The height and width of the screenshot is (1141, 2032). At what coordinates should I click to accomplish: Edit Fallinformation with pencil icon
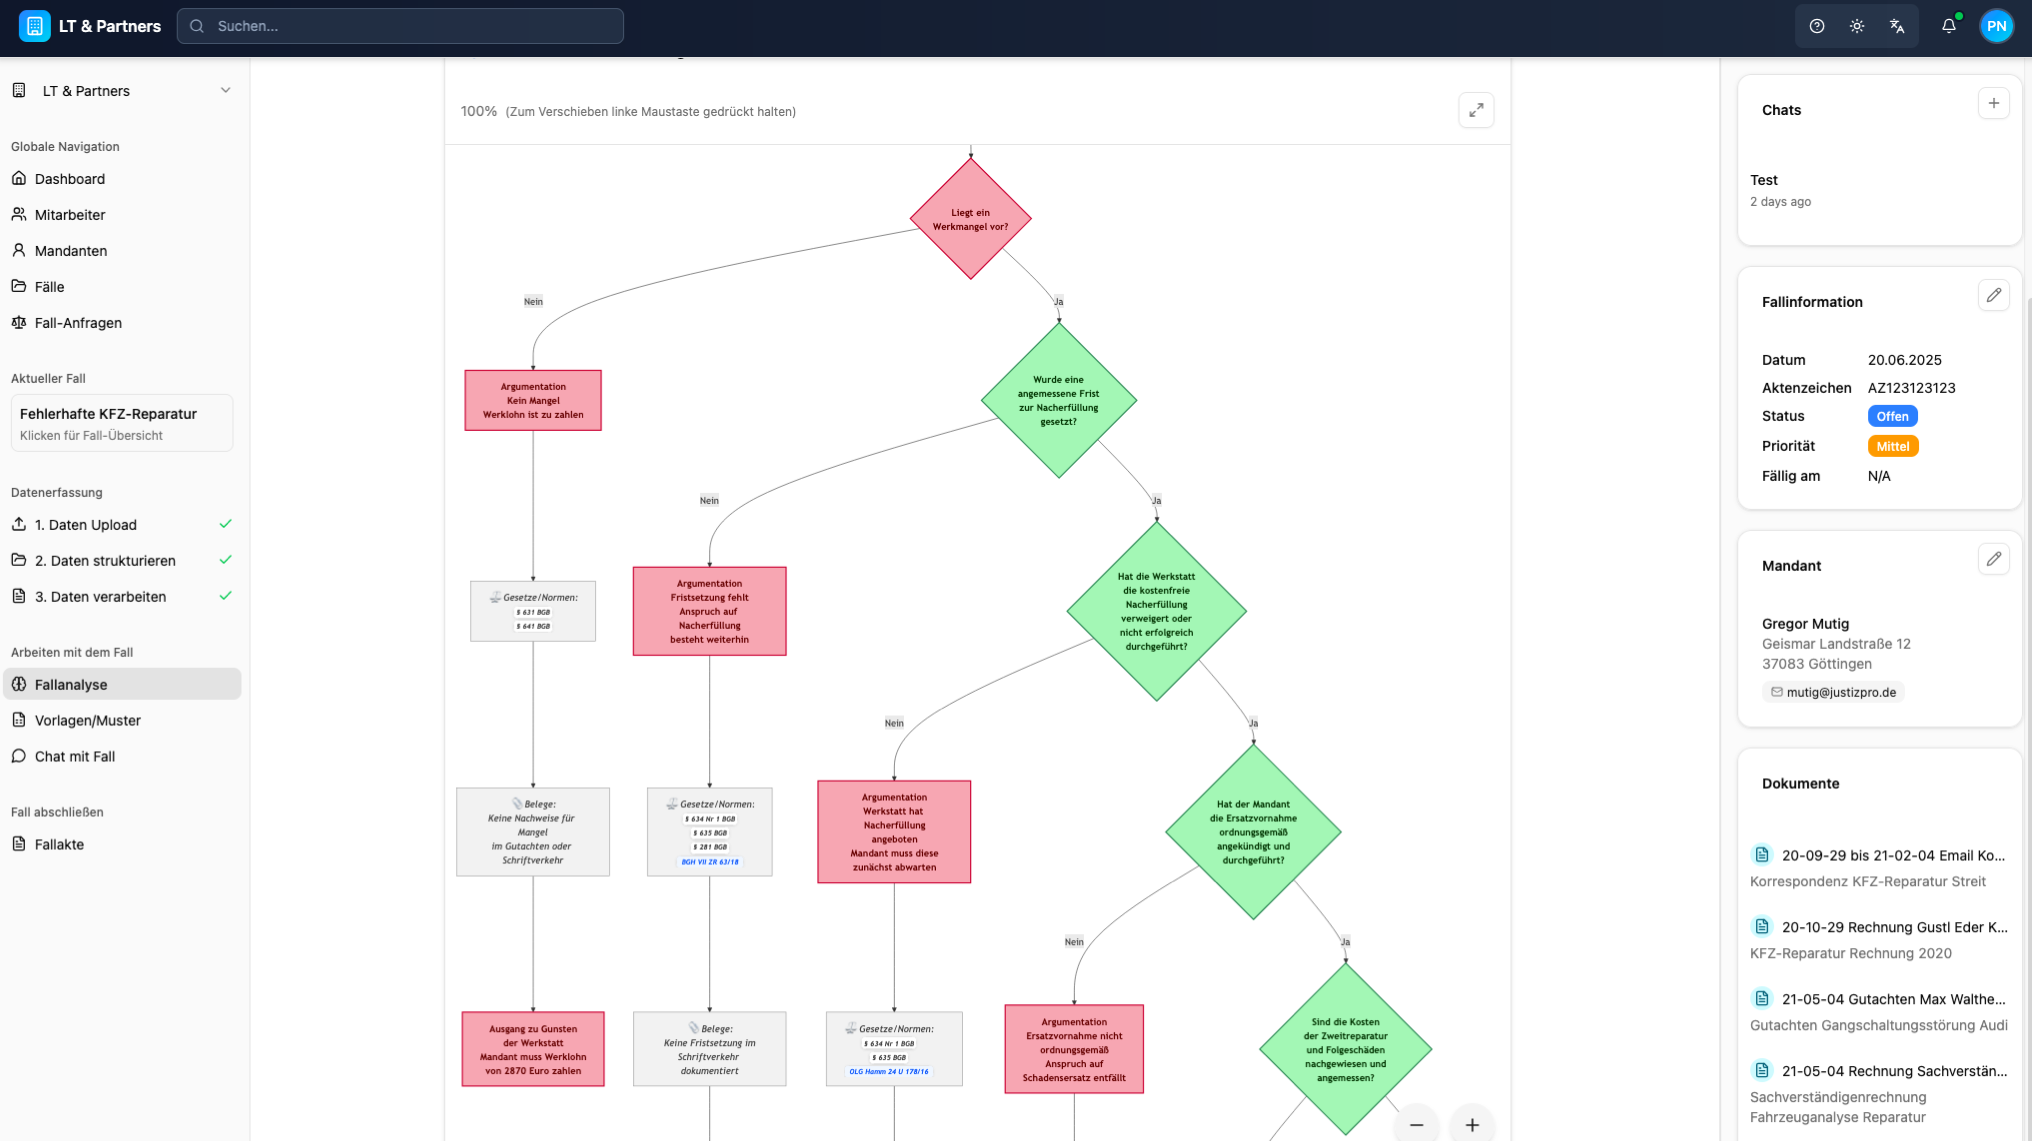[x=1993, y=295]
